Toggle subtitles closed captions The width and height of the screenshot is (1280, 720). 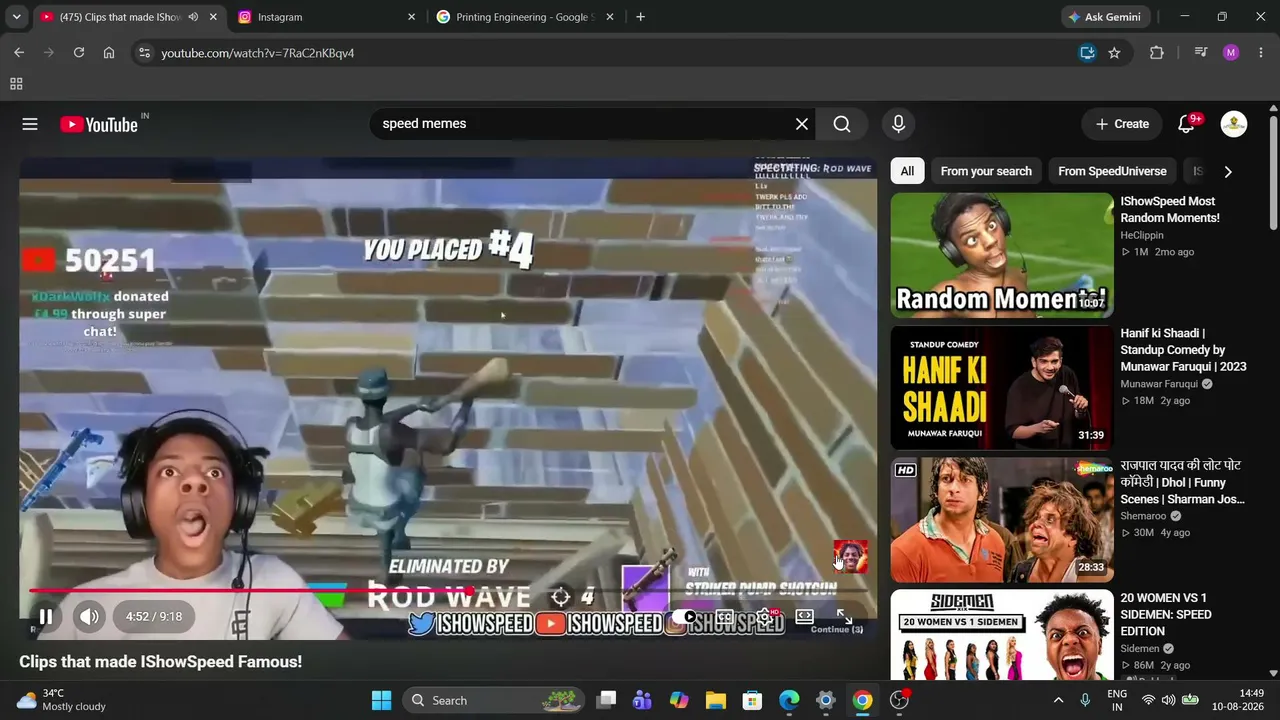724,617
